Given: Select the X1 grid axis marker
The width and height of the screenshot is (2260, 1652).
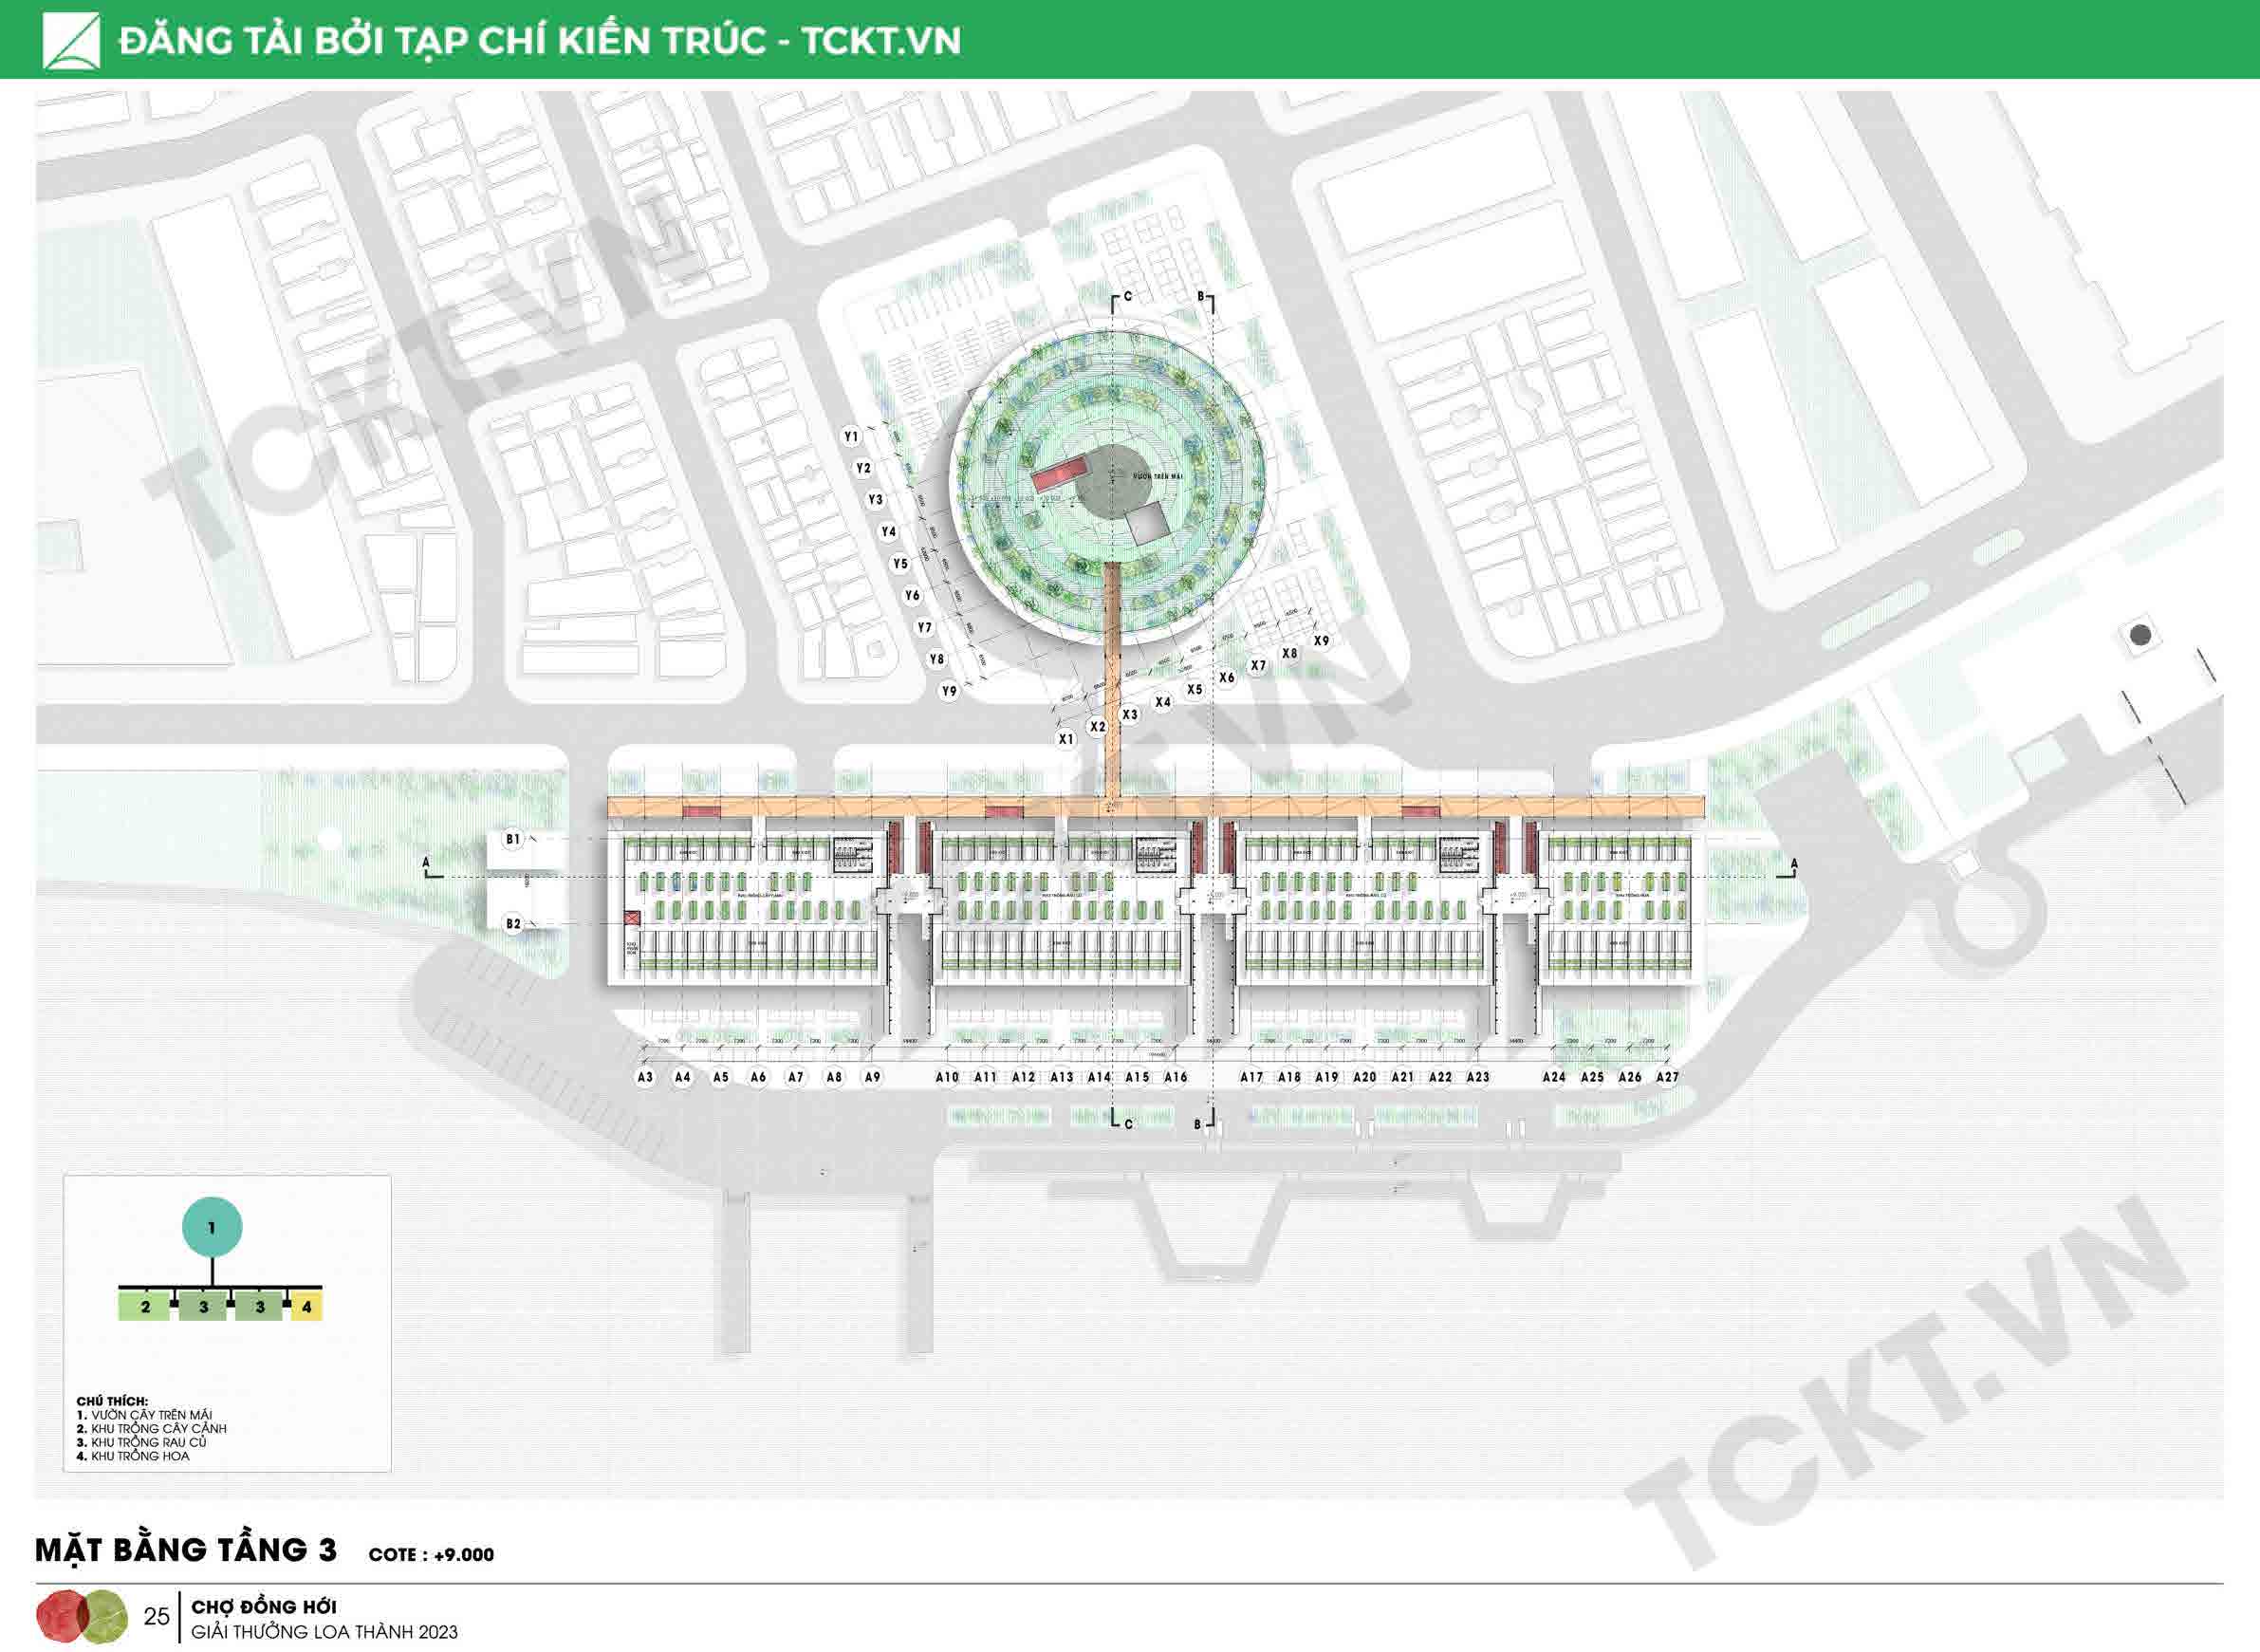Looking at the screenshot, I should click(x=1066, y=740).
